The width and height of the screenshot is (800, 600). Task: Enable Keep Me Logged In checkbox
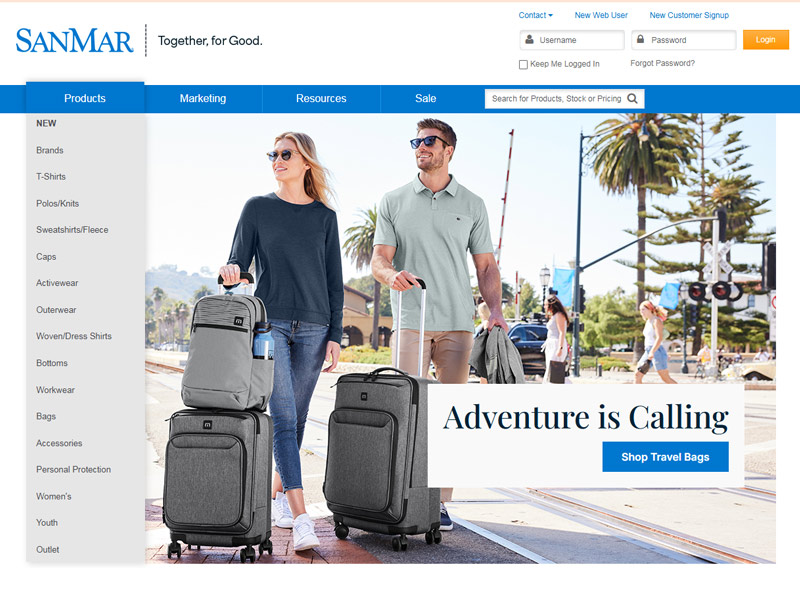tap(523, 64)
